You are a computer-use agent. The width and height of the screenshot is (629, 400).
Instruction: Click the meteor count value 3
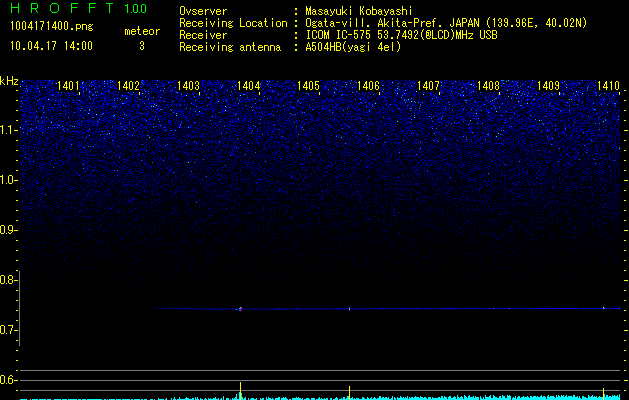(141, 45)
